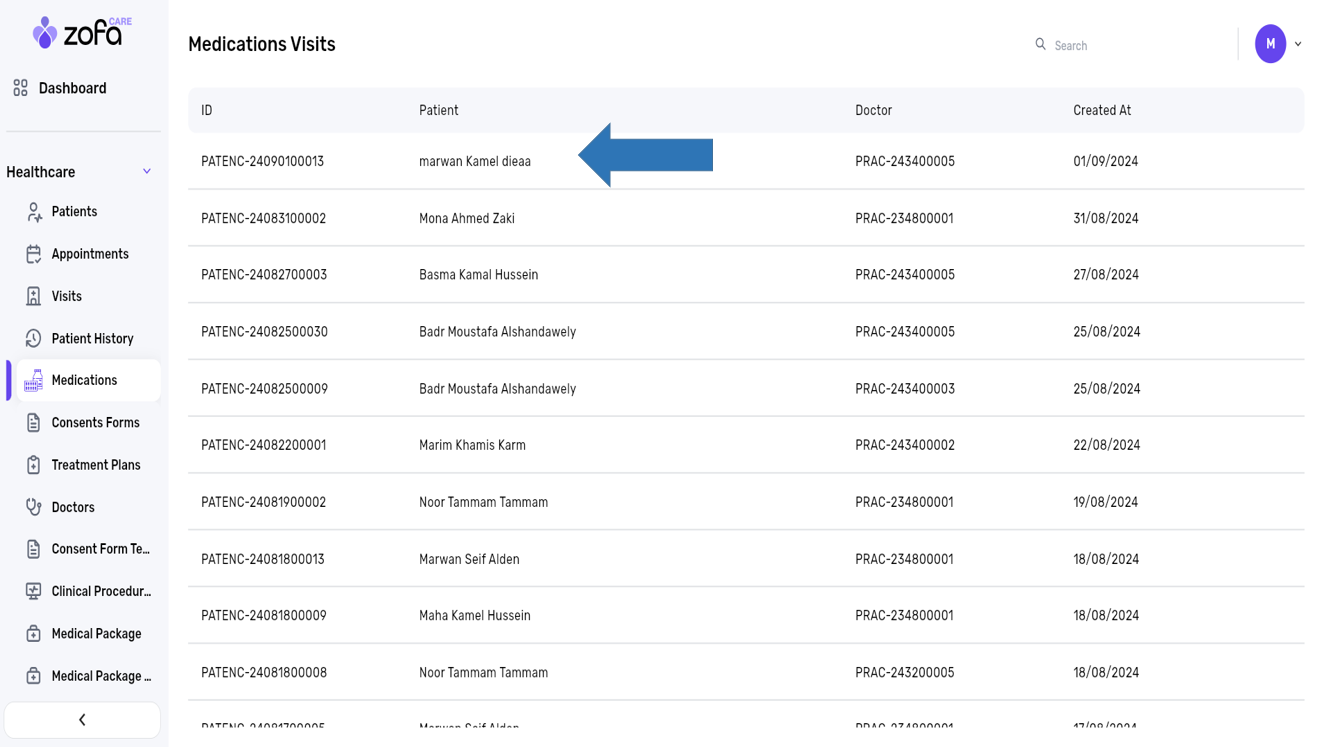Click the search magnifier icon
The width and height of the screenshot is (1328, 747).
coord(1040,44)
